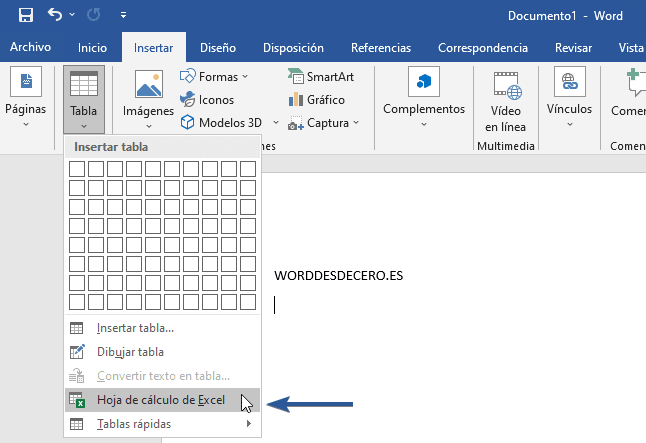
Task: Click the Formas shapes icon
Action: 187,76
